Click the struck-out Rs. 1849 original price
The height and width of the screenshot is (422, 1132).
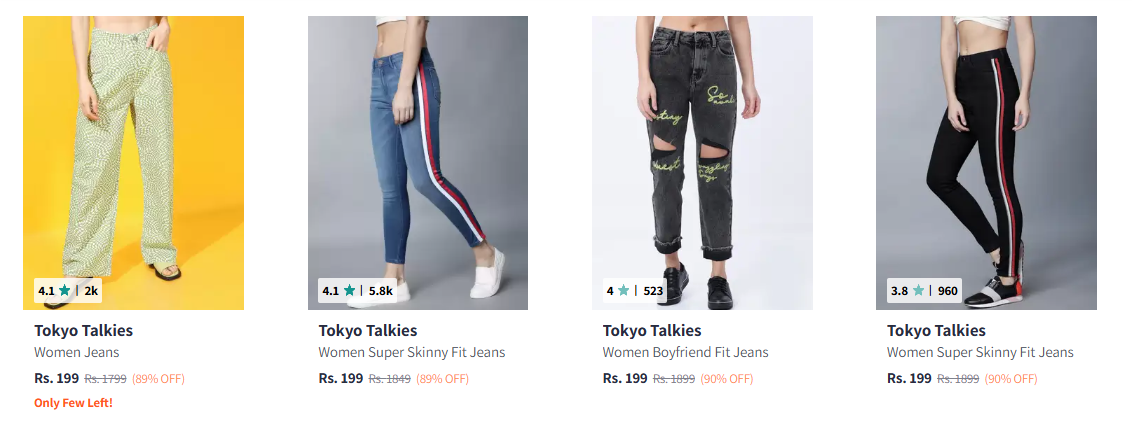(389, 379)
